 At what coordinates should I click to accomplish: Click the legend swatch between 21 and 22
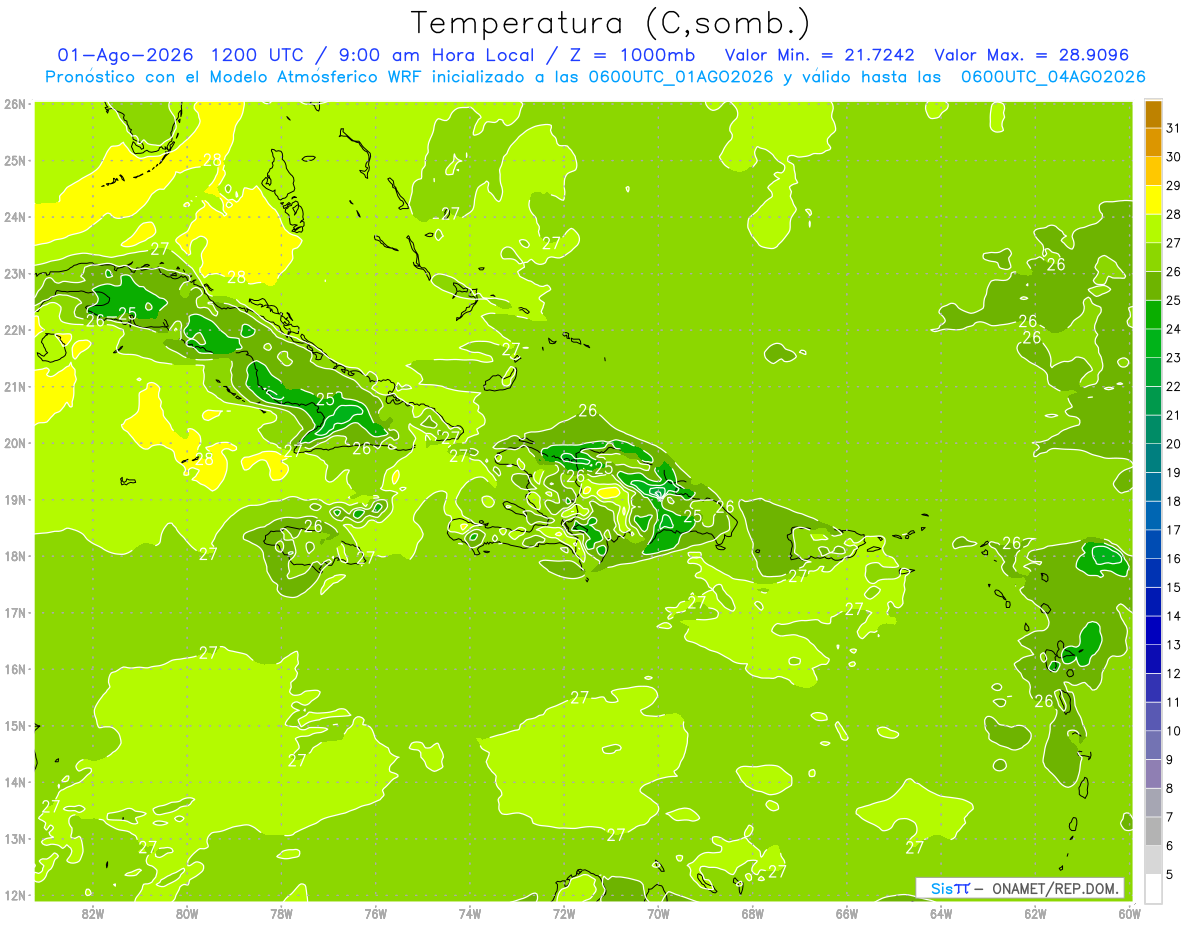tap(1153, 402)
